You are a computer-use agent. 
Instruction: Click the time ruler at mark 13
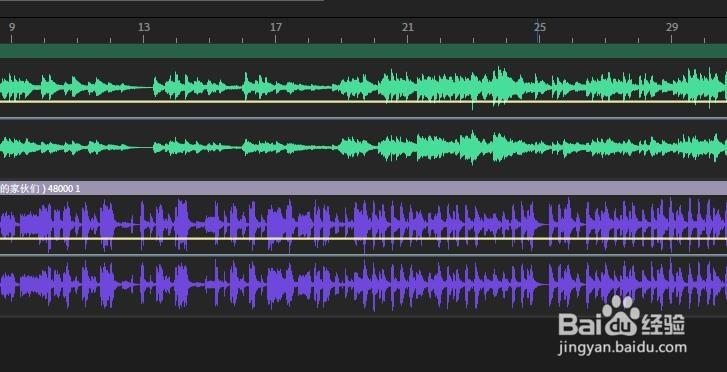[144, 27]
